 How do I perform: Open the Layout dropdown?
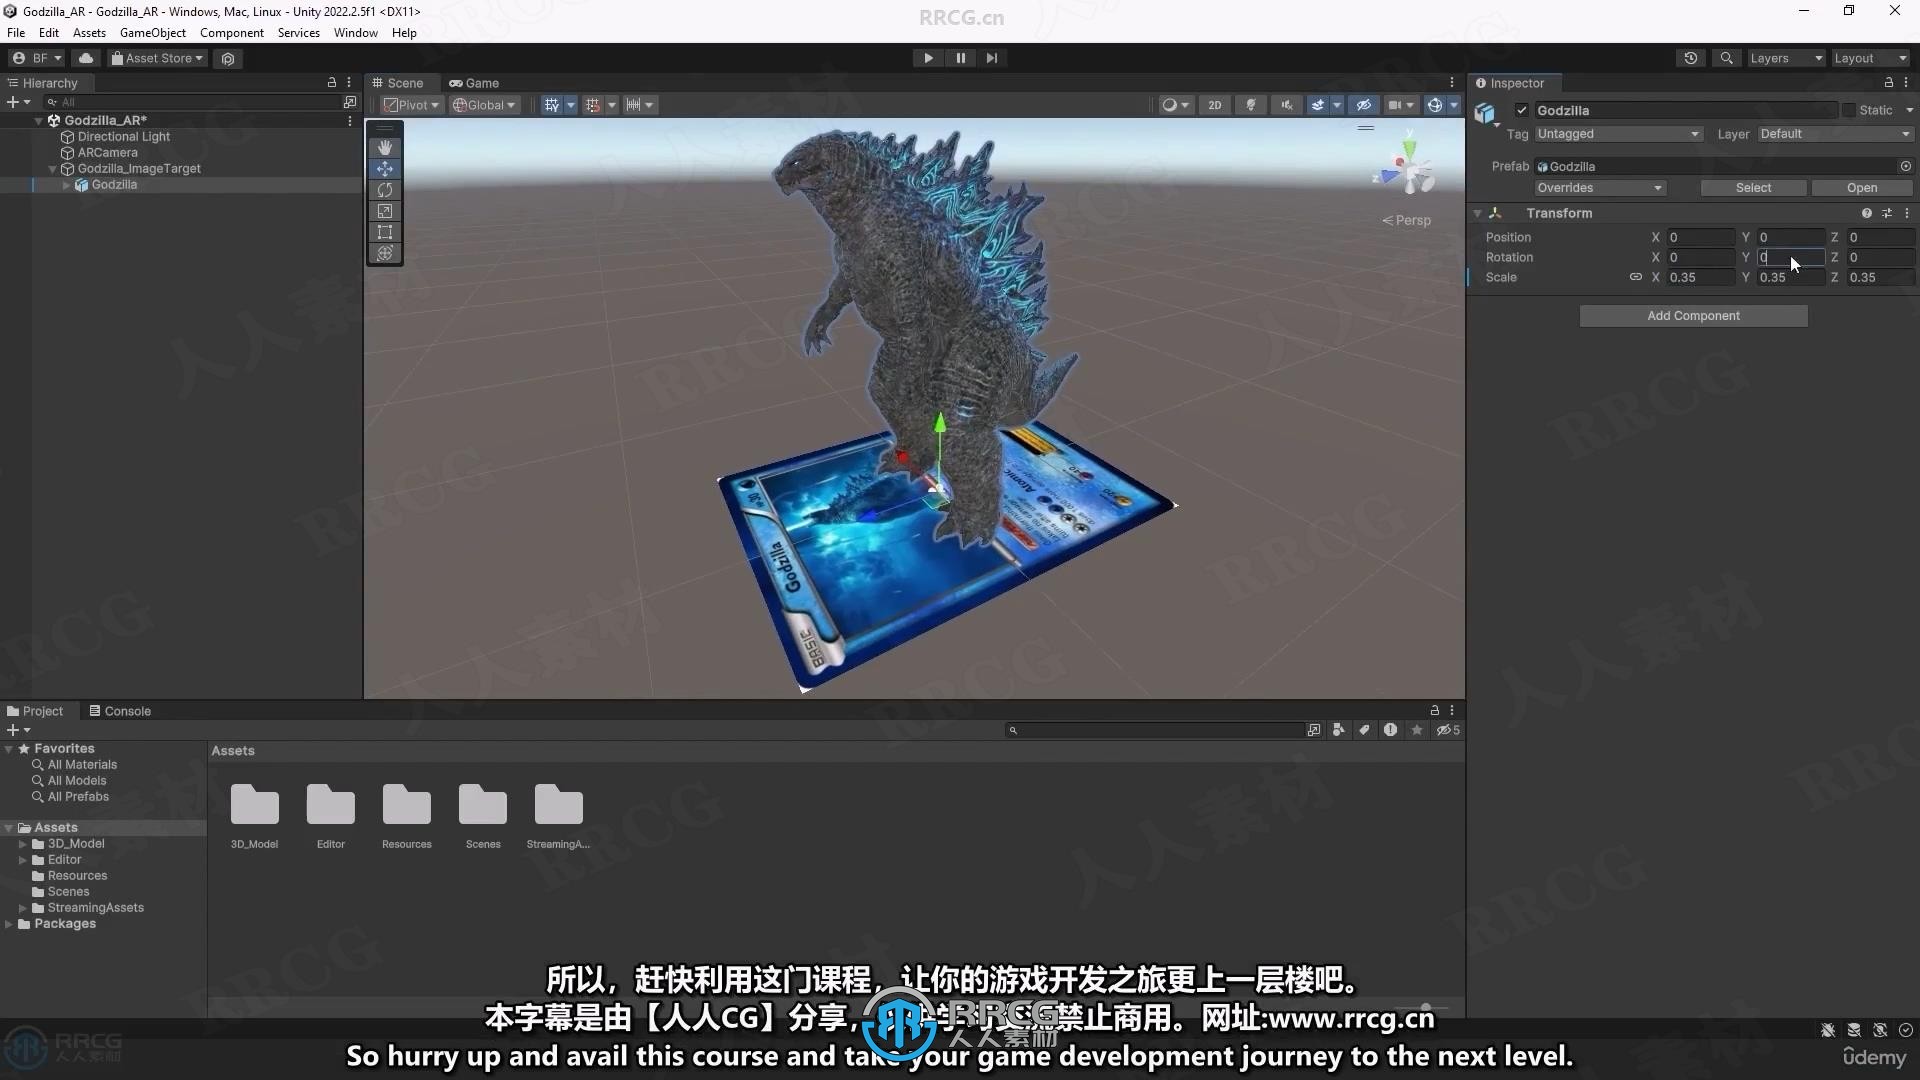point(1870,58)
